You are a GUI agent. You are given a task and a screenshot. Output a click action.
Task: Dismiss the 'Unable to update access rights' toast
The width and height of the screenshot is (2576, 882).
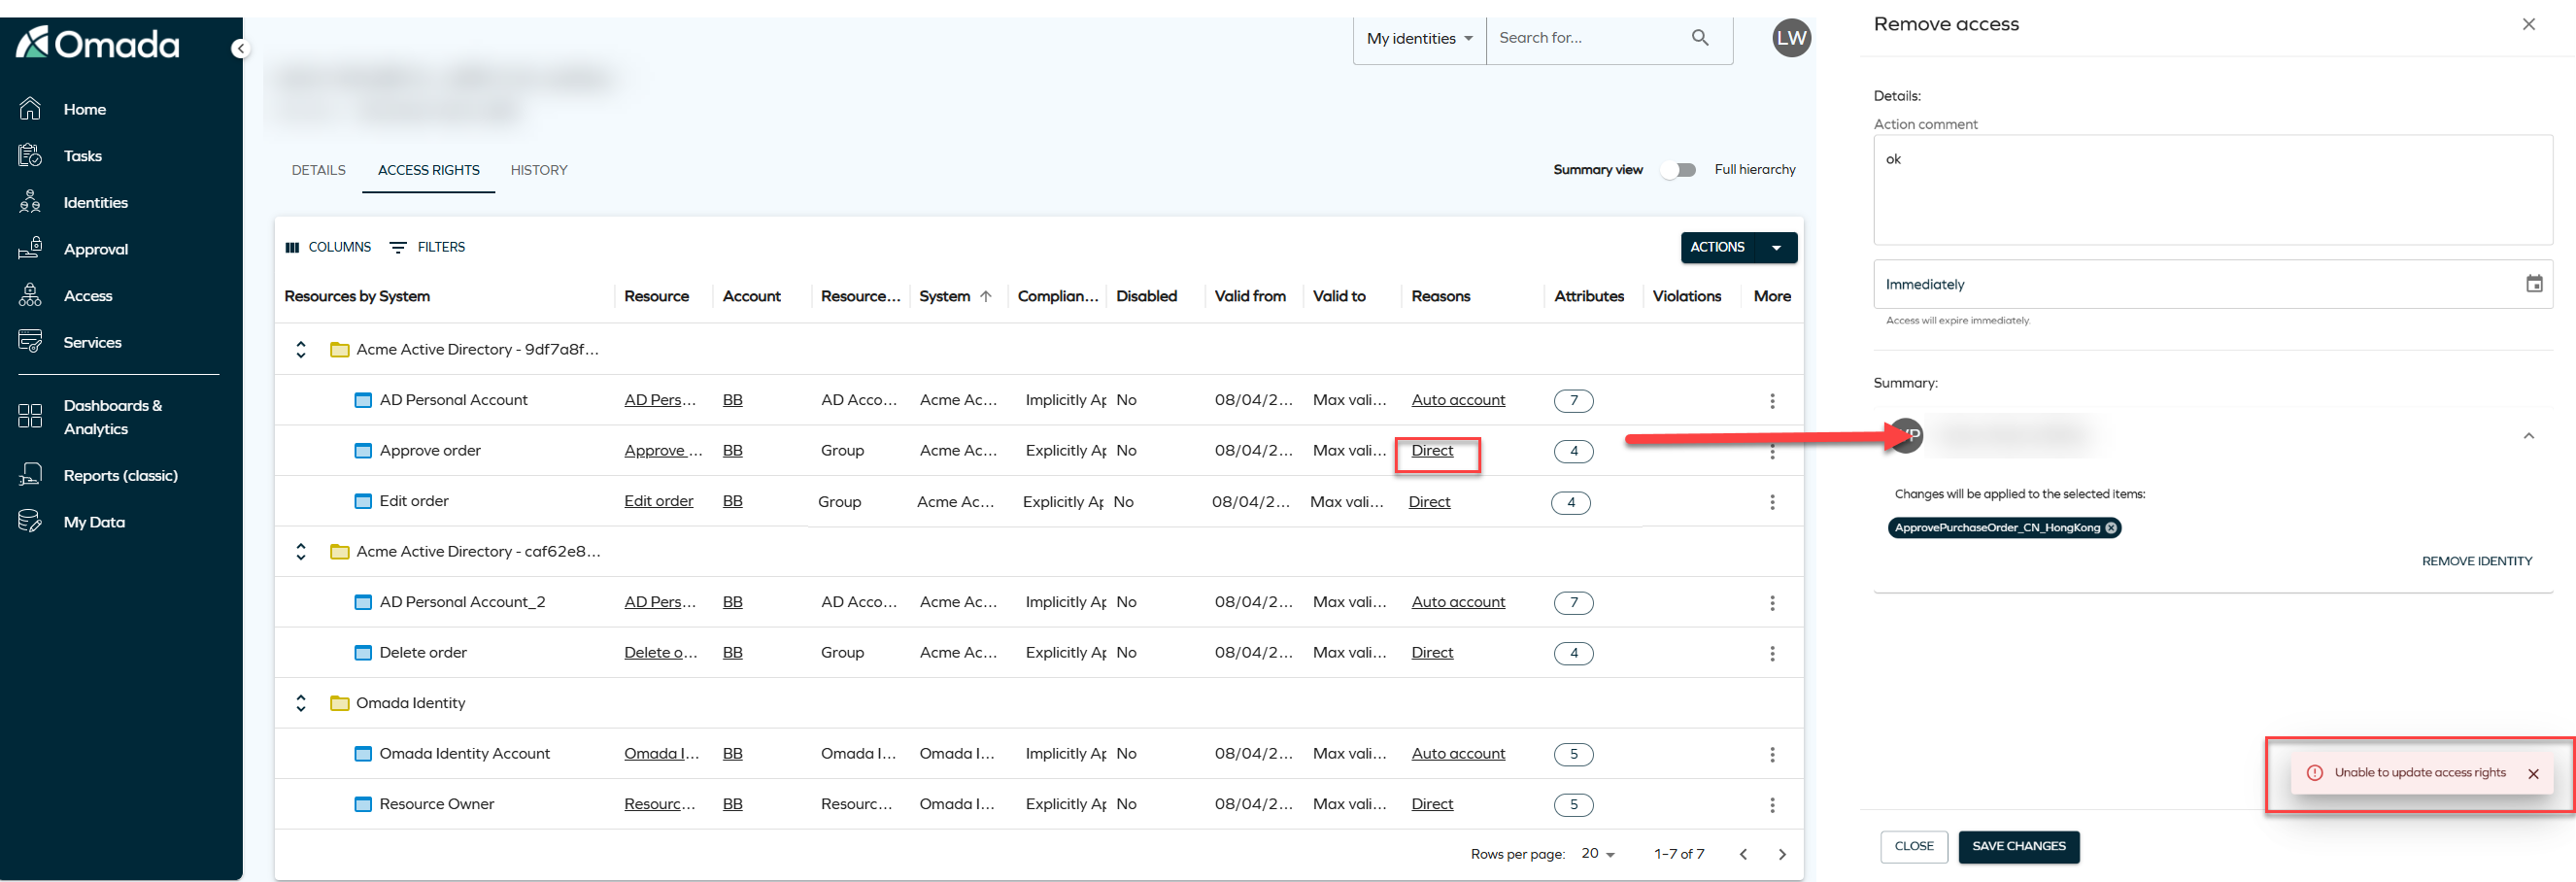[x=2533, y=773]
